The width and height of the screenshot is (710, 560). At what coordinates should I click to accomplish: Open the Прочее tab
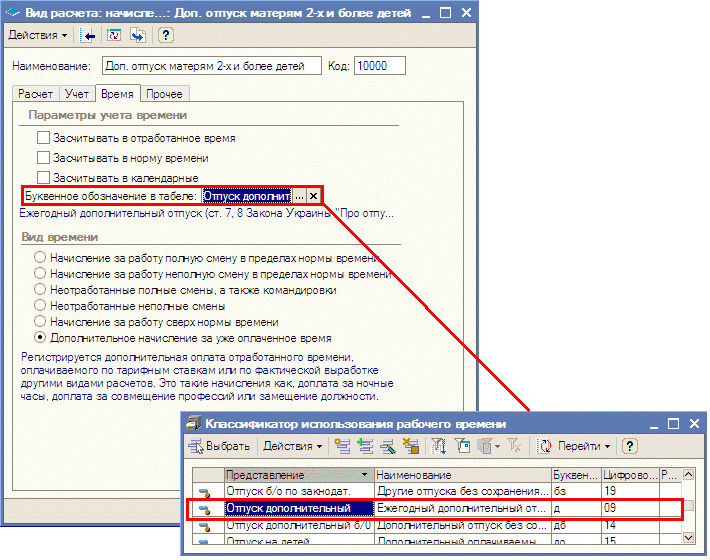pos(163,94)
